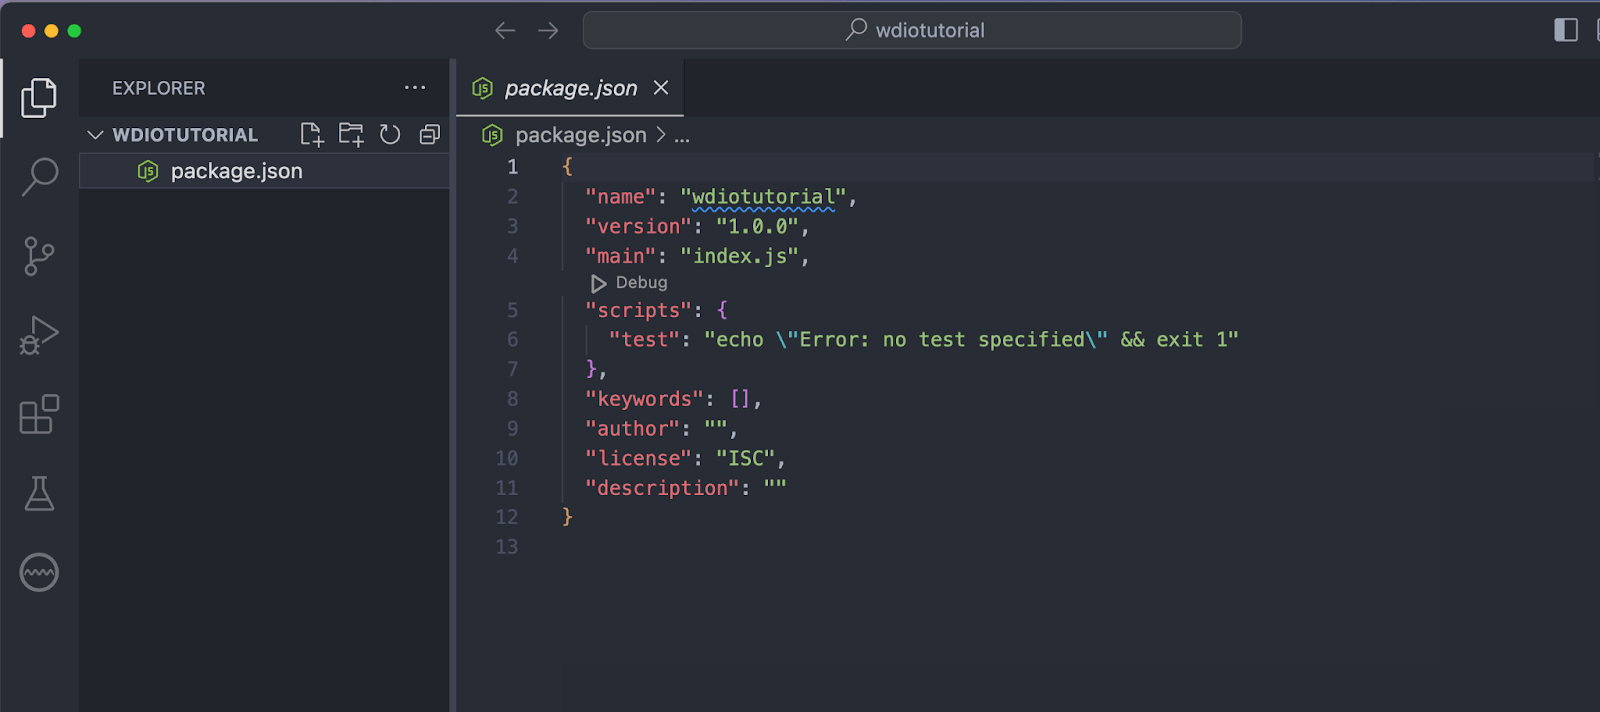The height and width of the screenshot is (712, 1600).
Task: Click the "1.0.0" version value
Action: pyautogui.click(x=757, y=227)
